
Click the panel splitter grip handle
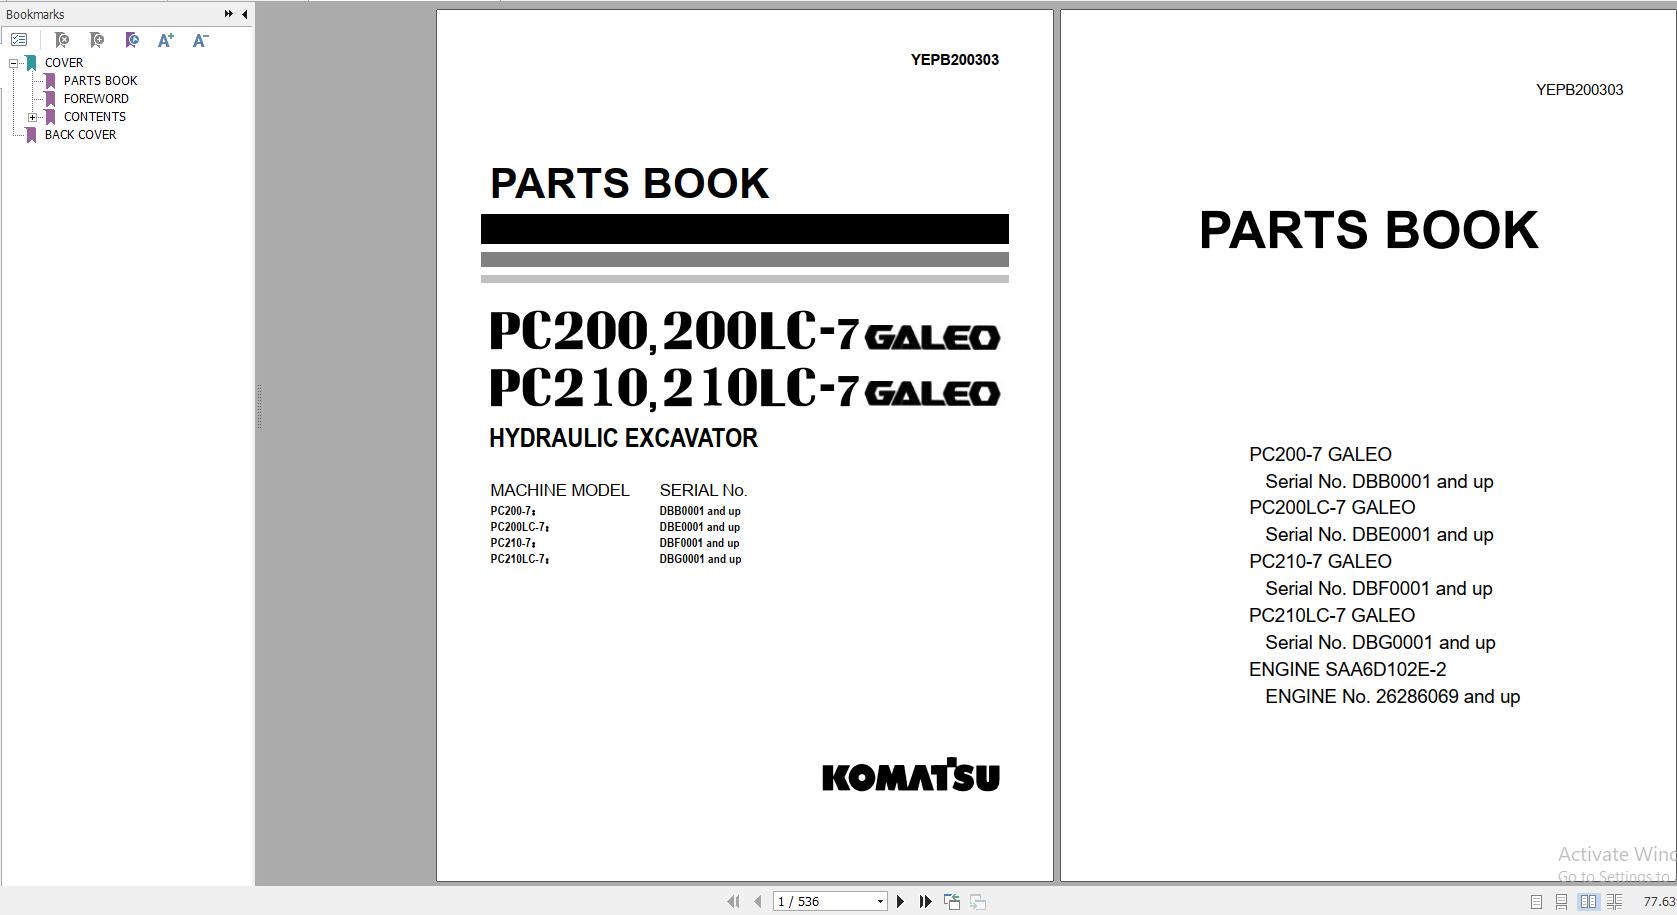click(259, 407)
